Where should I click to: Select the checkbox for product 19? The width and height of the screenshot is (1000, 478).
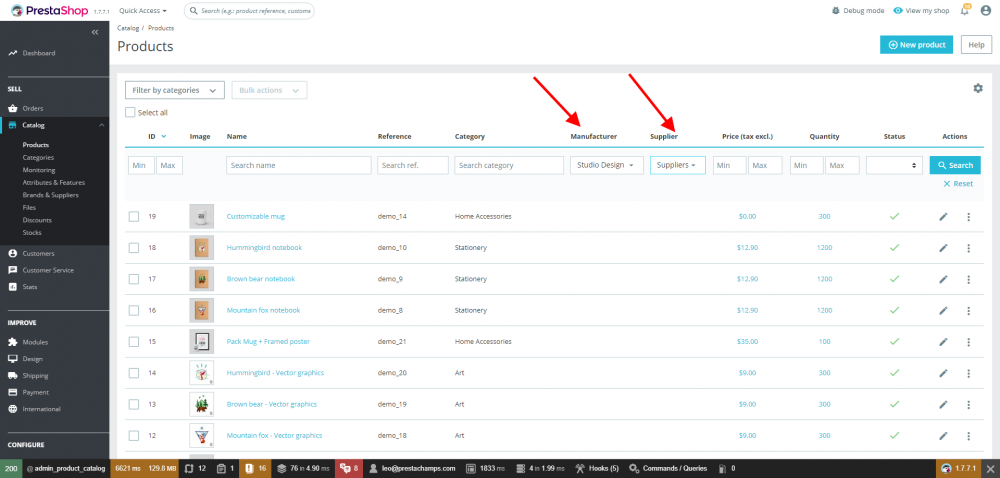(134, 217)
